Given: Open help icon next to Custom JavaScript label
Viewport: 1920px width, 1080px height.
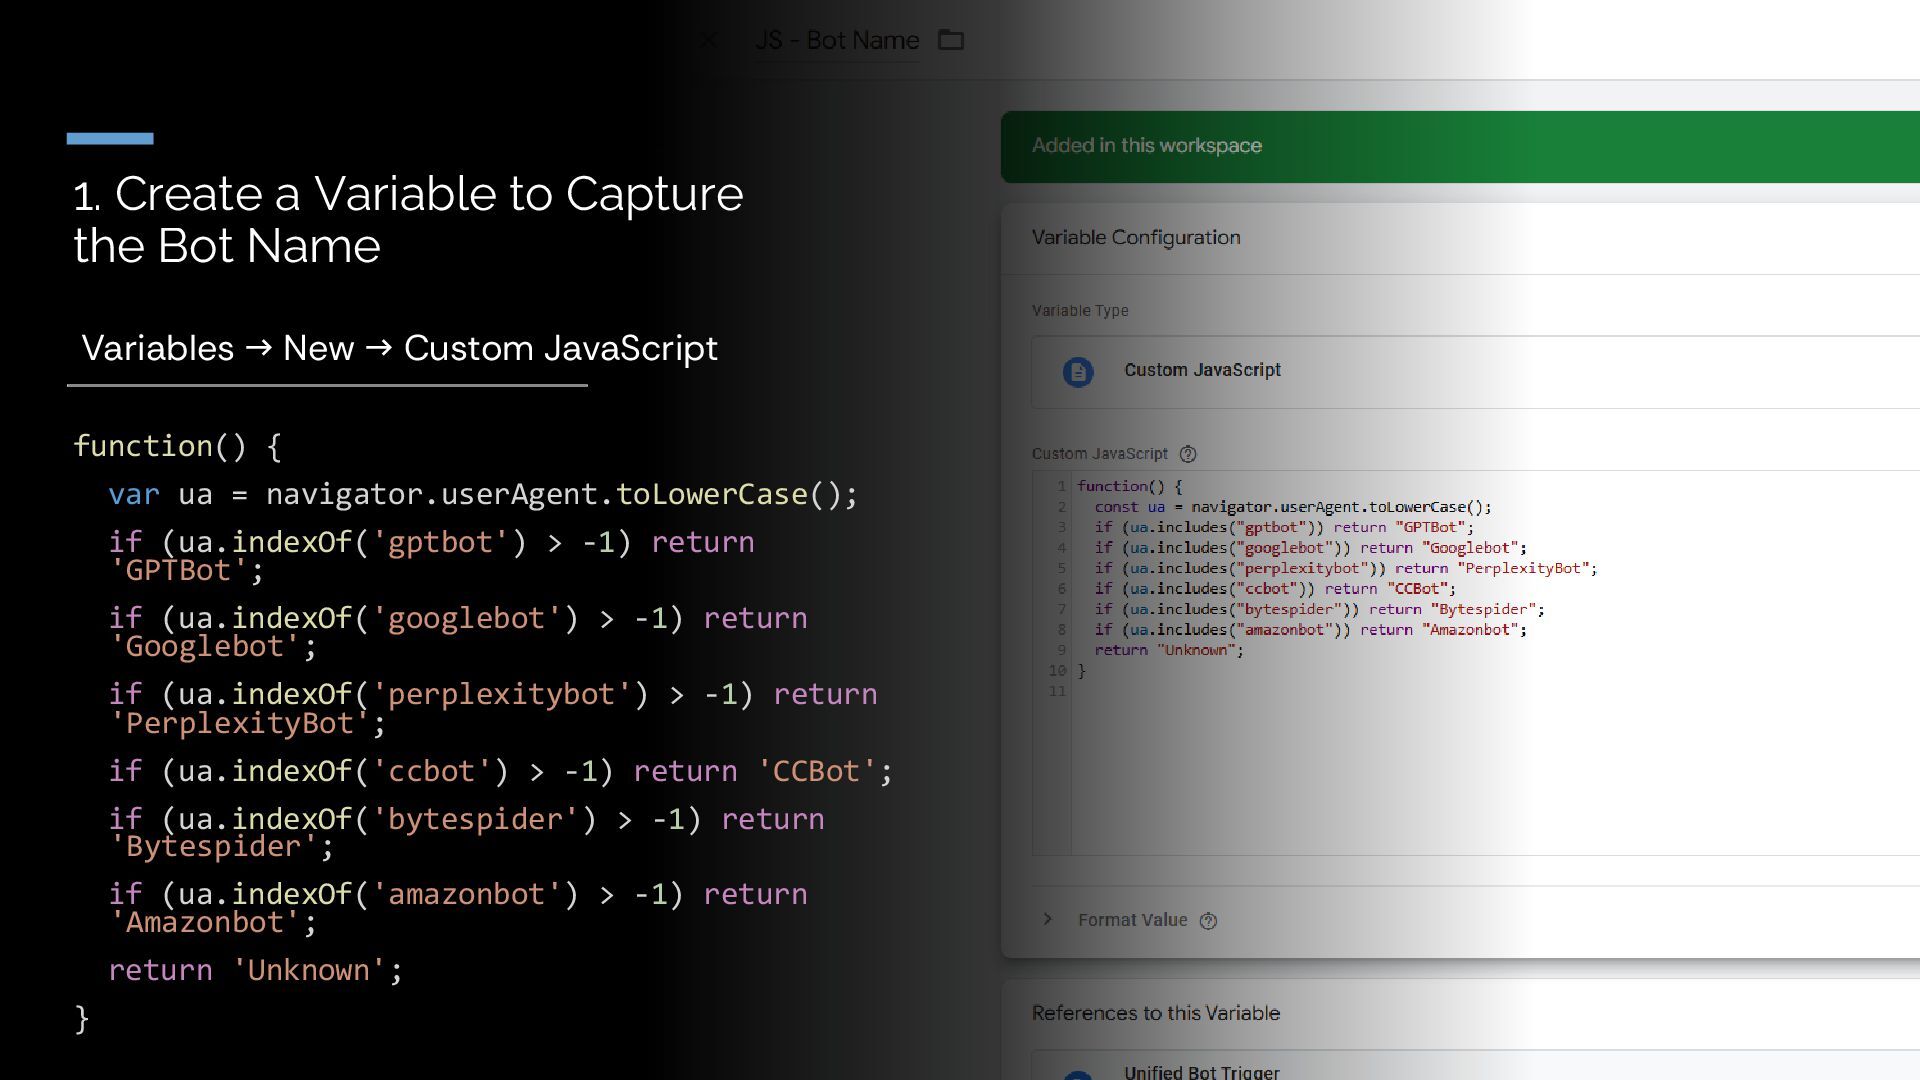Looking at the screenshot, I should pyautogui.click(x=1187, y=454).
